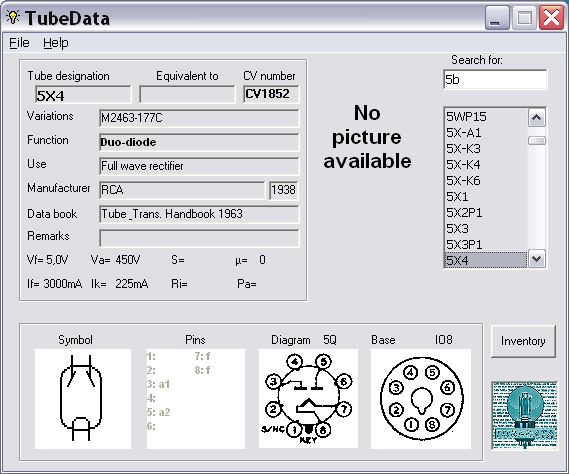Click the tube logo image below Inventory
The width and height of the screenshot is (569, 474).
(524, 416)
